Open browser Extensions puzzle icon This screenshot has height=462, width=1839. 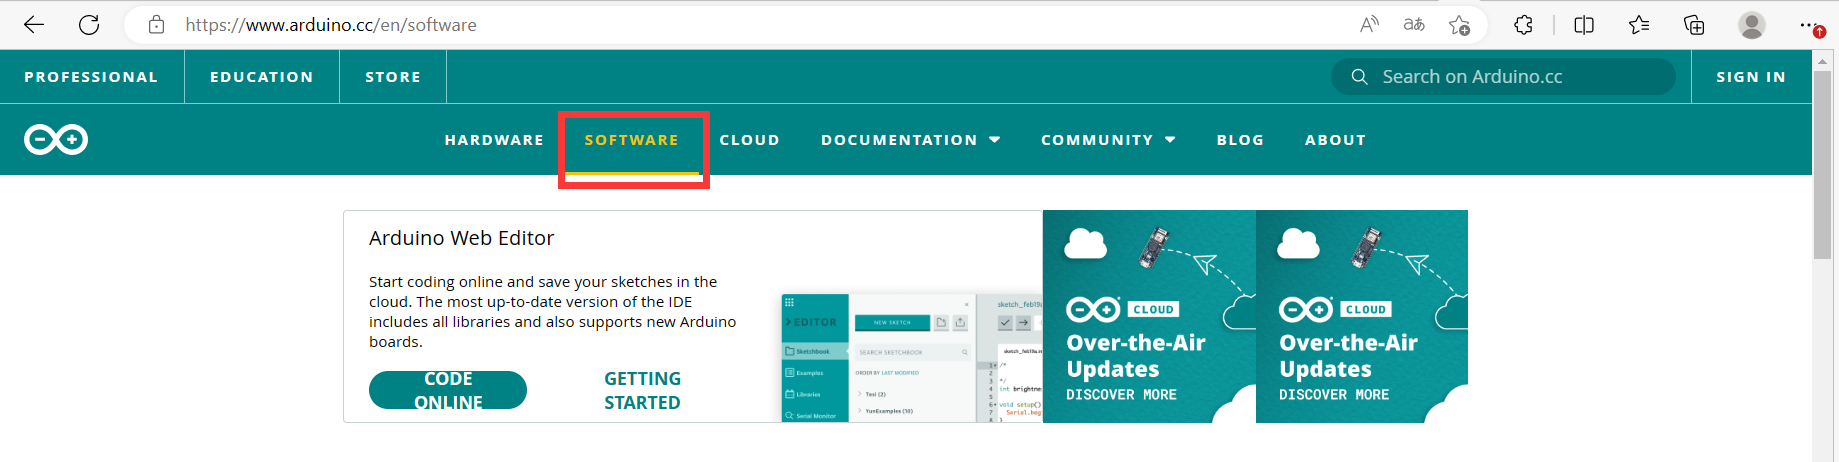[x=1523, y=25]
